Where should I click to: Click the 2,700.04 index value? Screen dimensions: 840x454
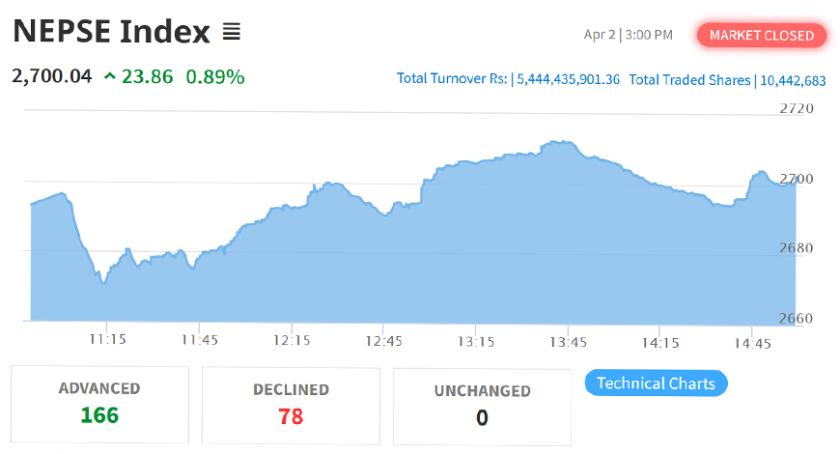[x=51, y=76]
